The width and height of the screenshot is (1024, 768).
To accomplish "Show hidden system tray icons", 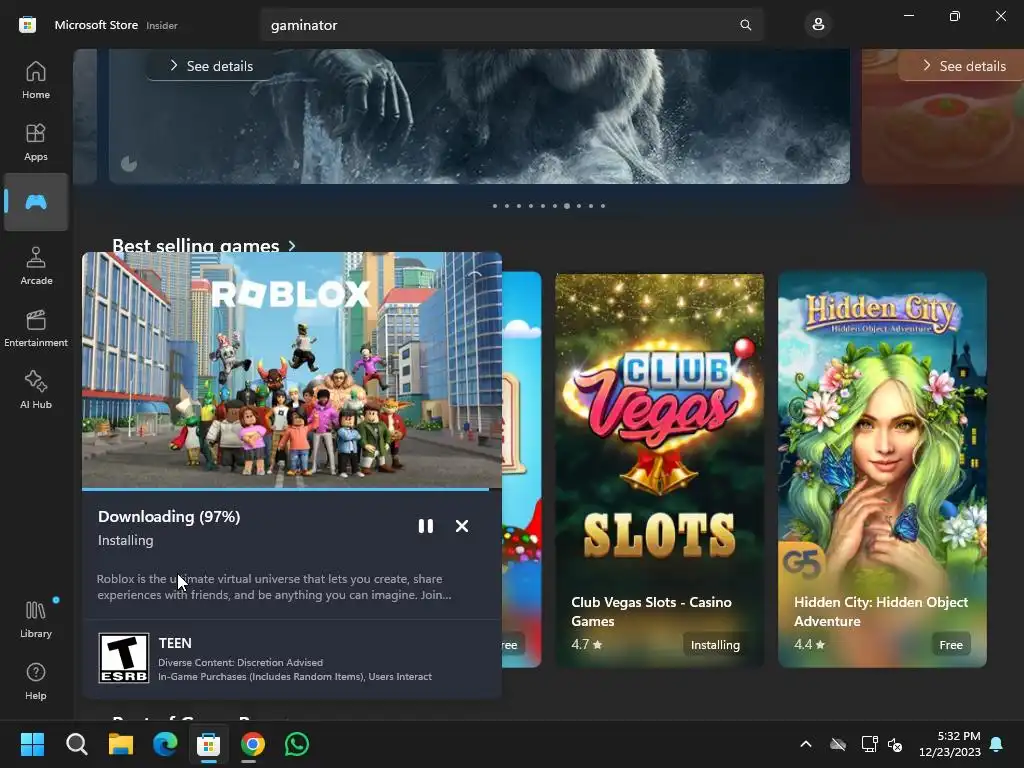I will 806,744.
